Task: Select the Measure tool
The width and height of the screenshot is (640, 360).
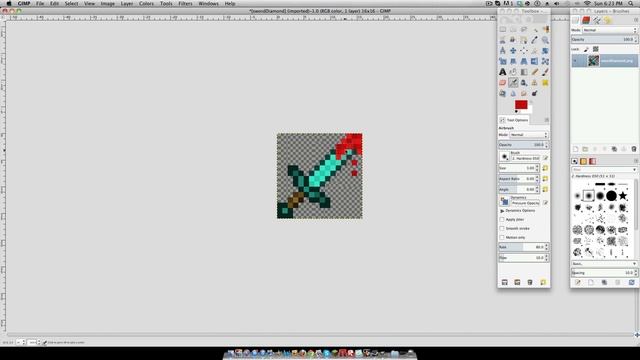Action: (x=502, y=51)
